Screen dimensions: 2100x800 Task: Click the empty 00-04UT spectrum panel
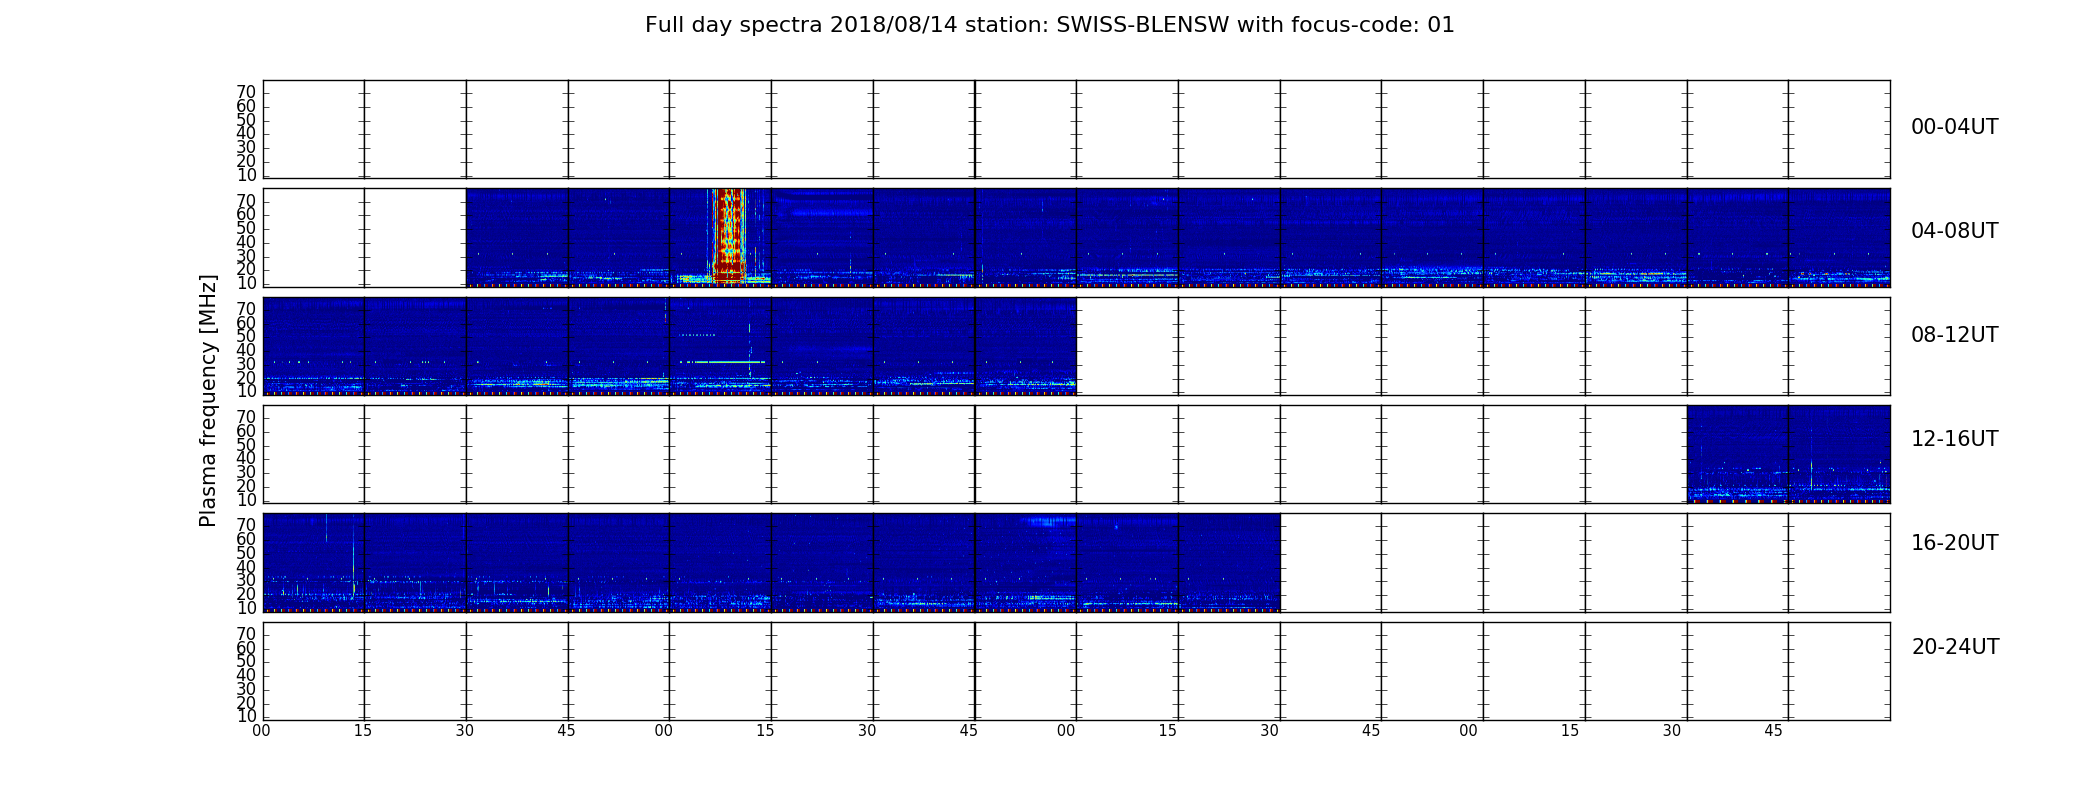point(1076,129)
